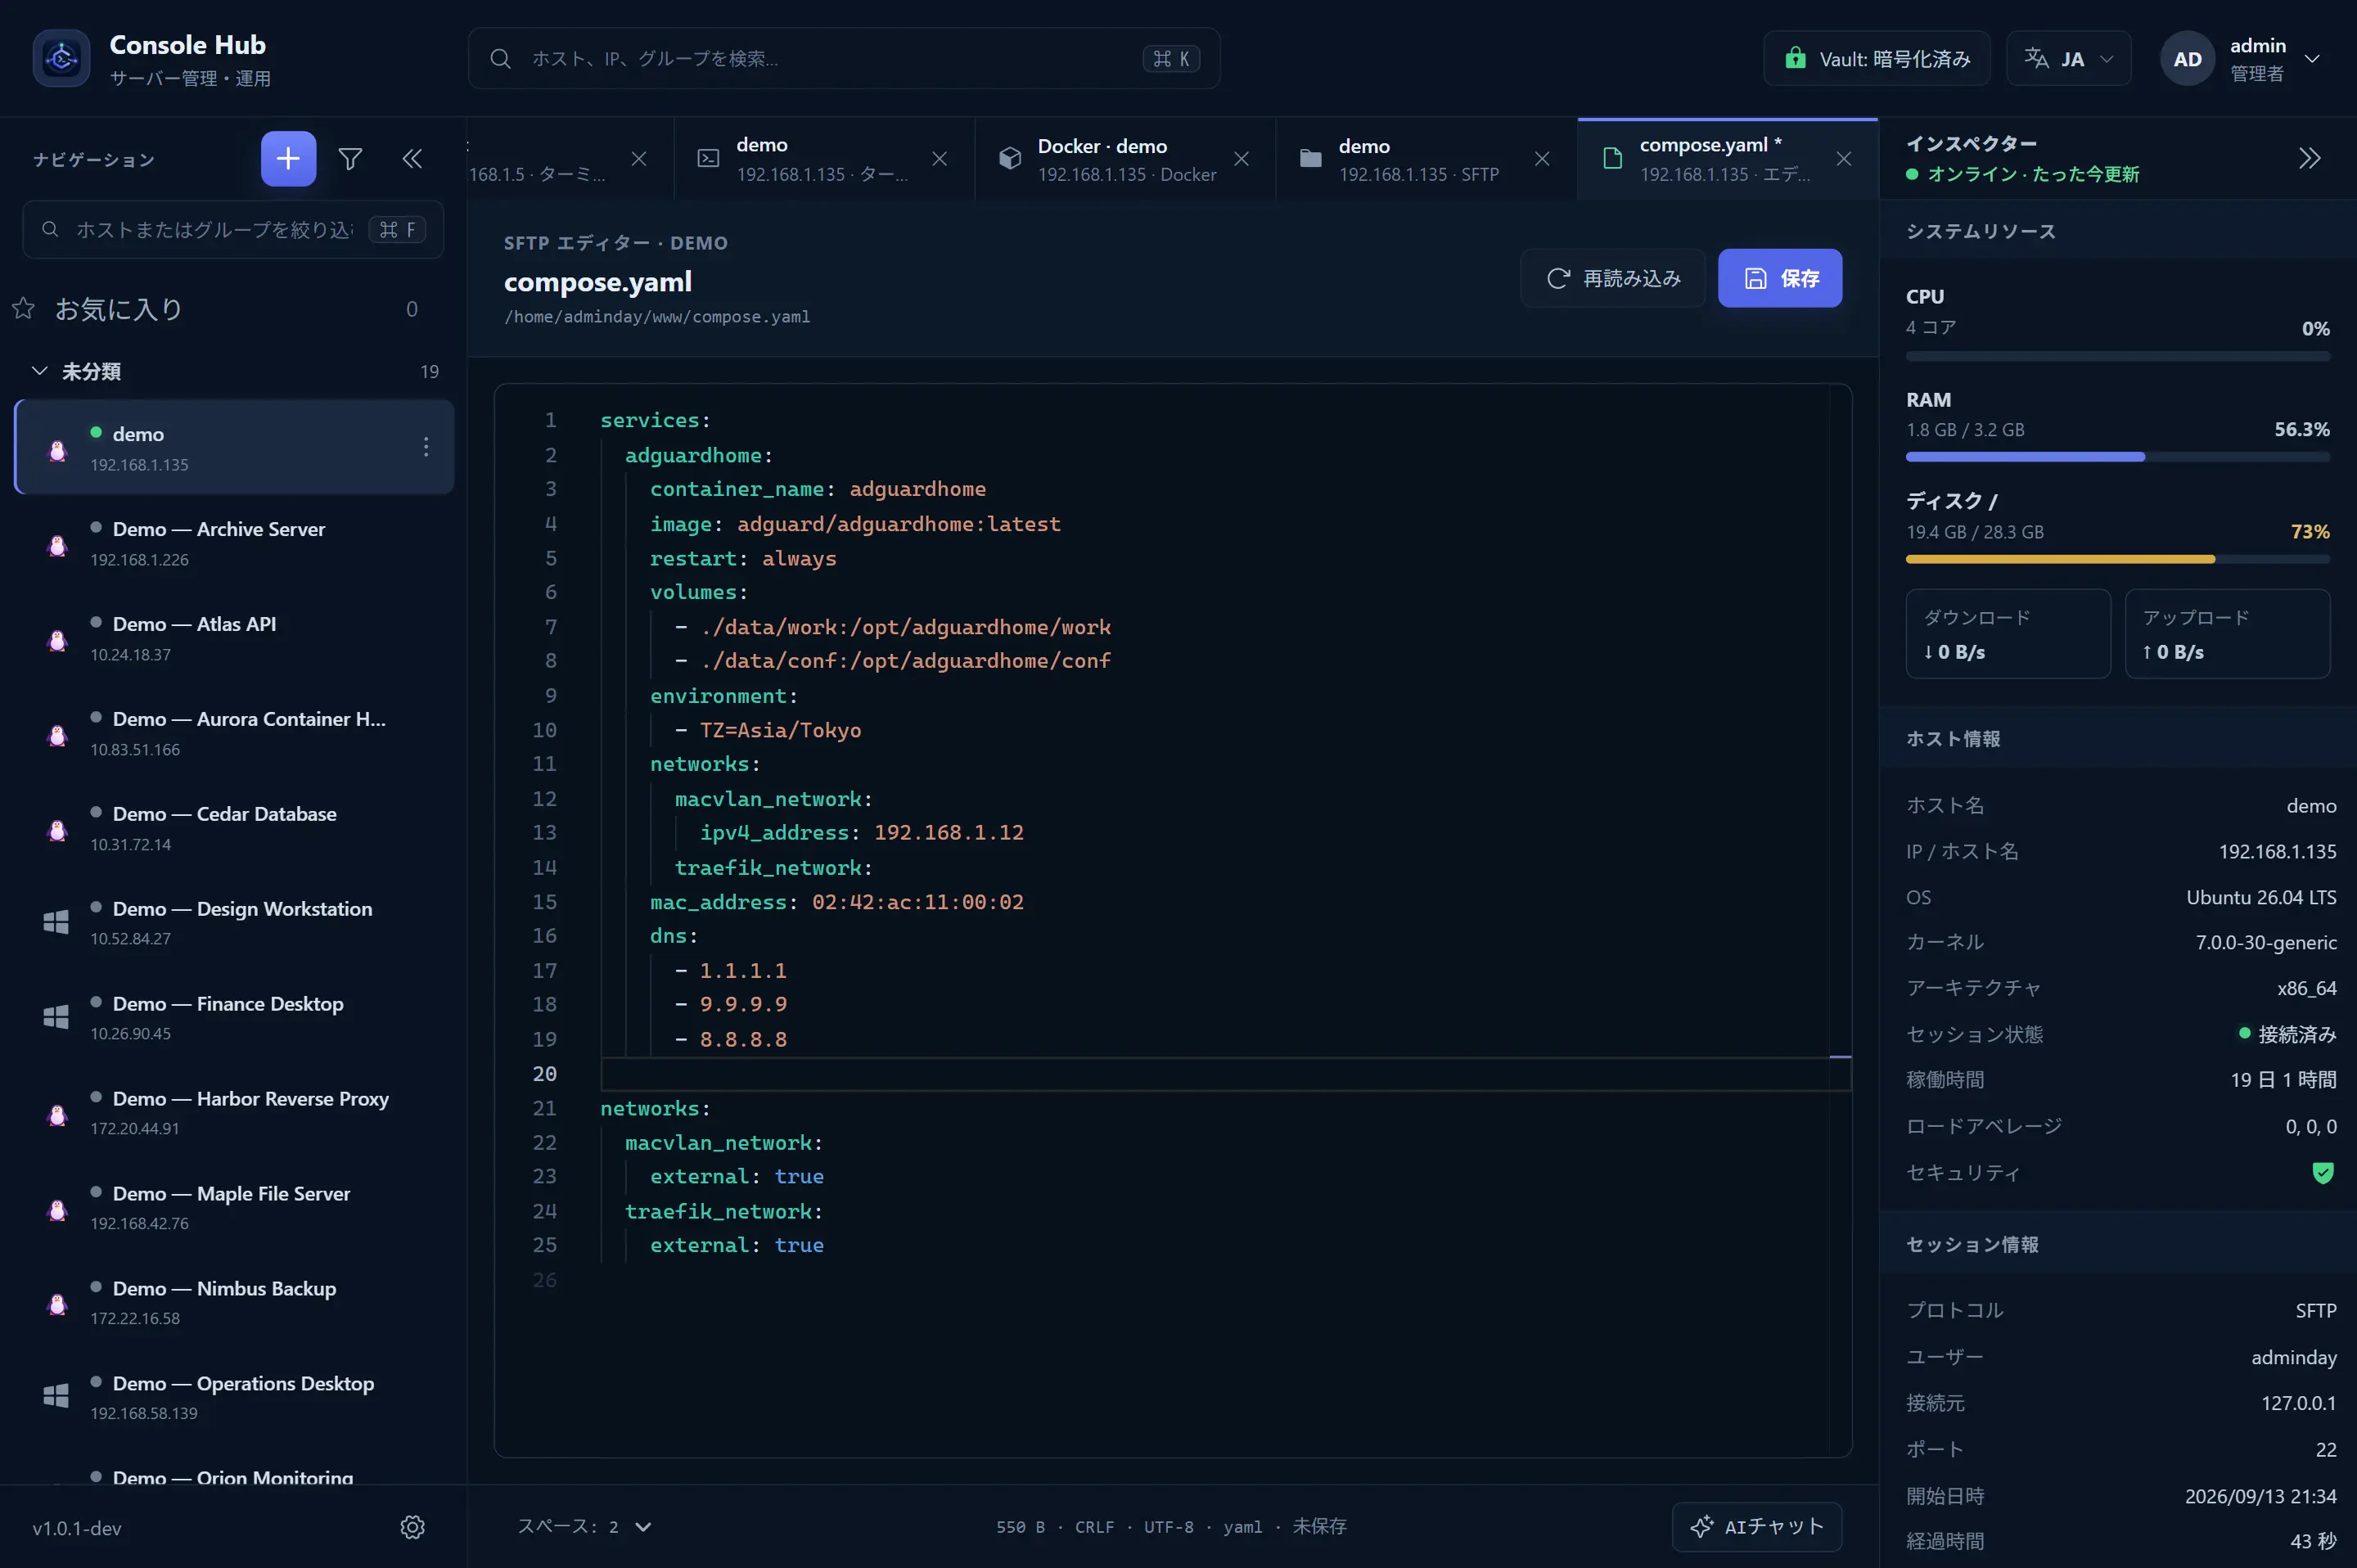Click the RAM usage progress bar
This screenshot has height=1568, width=2357.
[2117, 457]
